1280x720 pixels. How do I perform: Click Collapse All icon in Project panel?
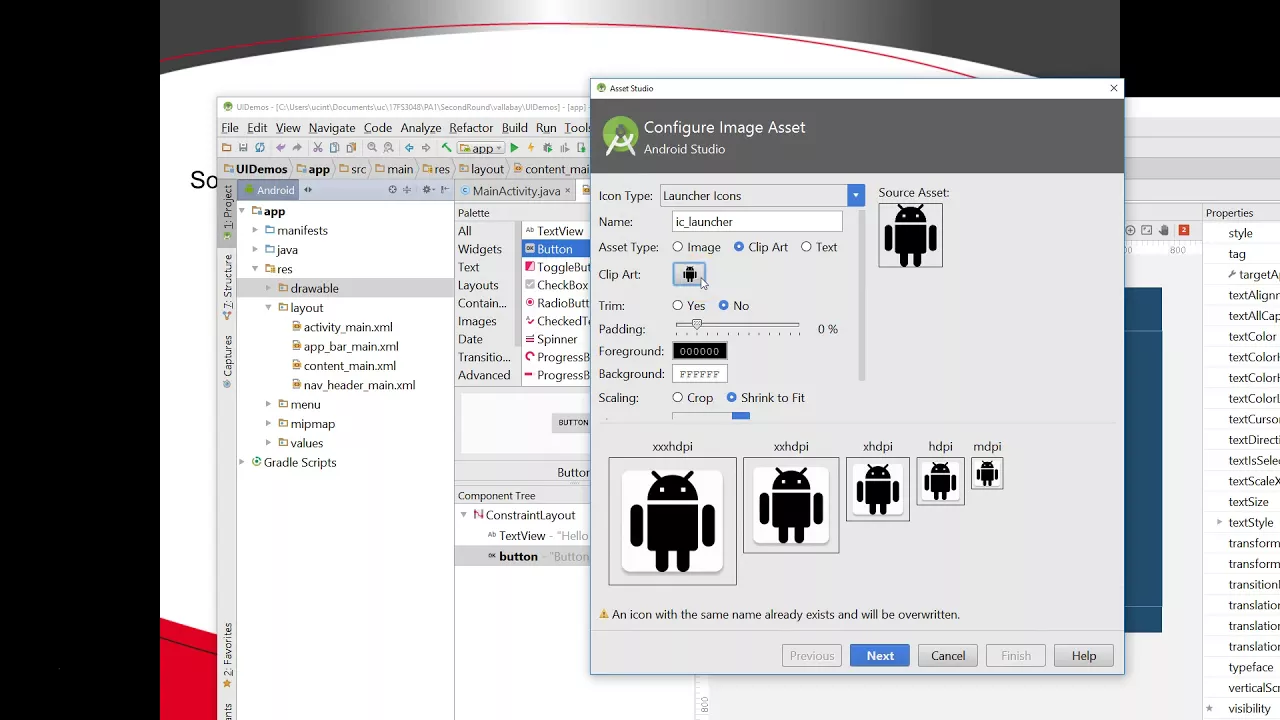tap(407, 190)
